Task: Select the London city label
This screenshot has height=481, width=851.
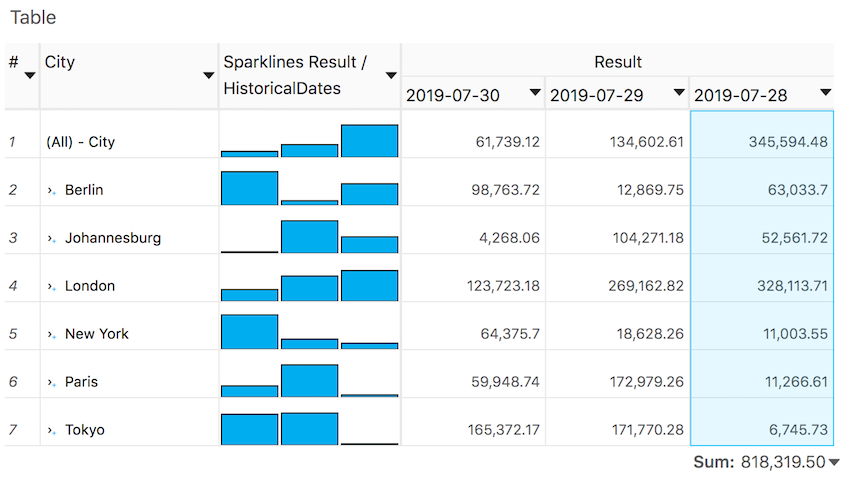Action: tap(90, 286)
